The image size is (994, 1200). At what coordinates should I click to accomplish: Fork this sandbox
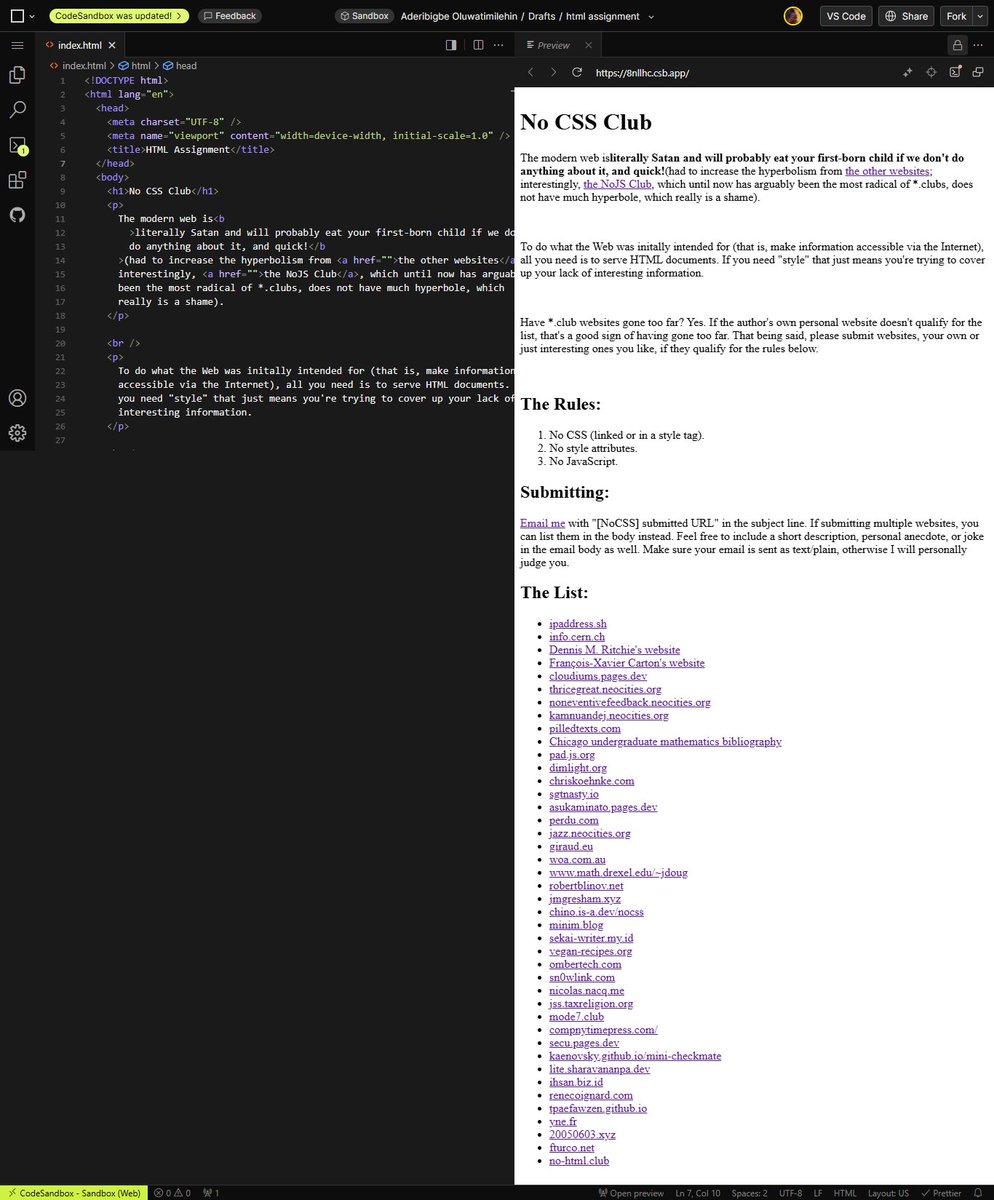pos(955,16)
